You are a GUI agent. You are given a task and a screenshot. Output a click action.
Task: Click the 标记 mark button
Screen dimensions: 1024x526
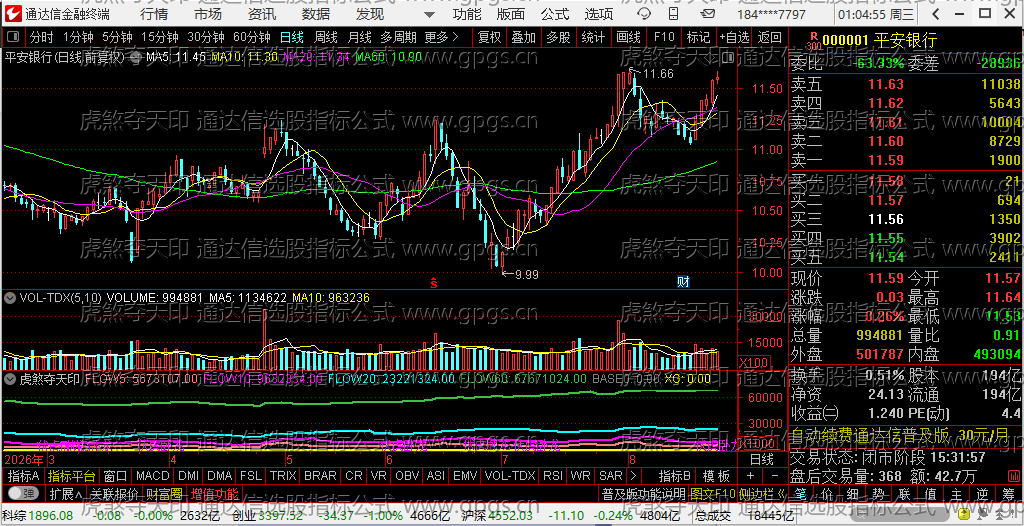(698, 37)
